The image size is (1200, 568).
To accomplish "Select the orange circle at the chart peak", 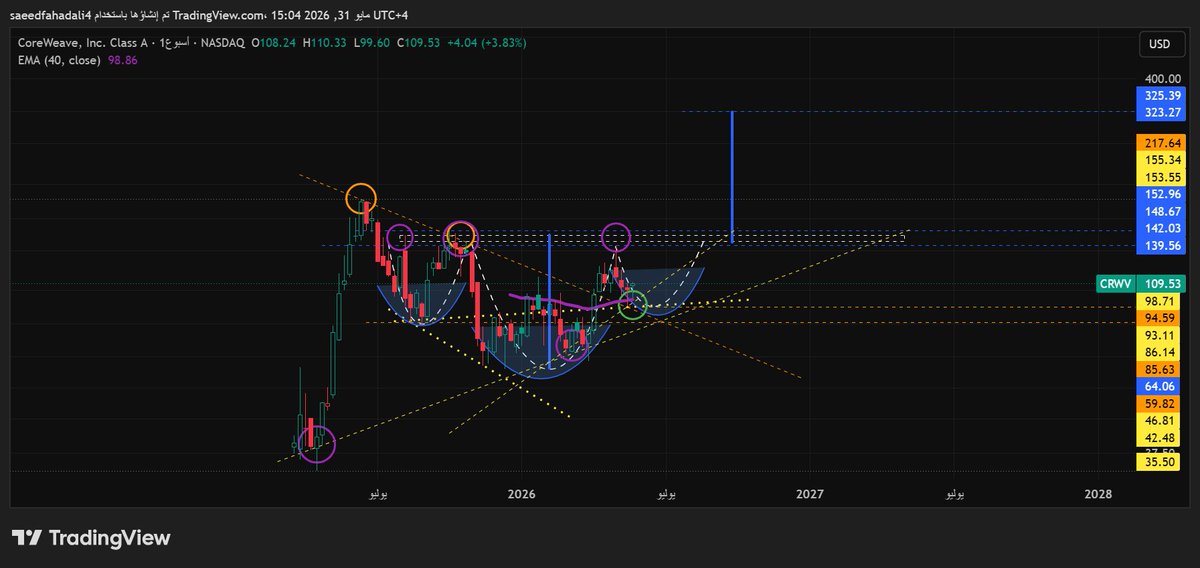I will click(361, 198).
